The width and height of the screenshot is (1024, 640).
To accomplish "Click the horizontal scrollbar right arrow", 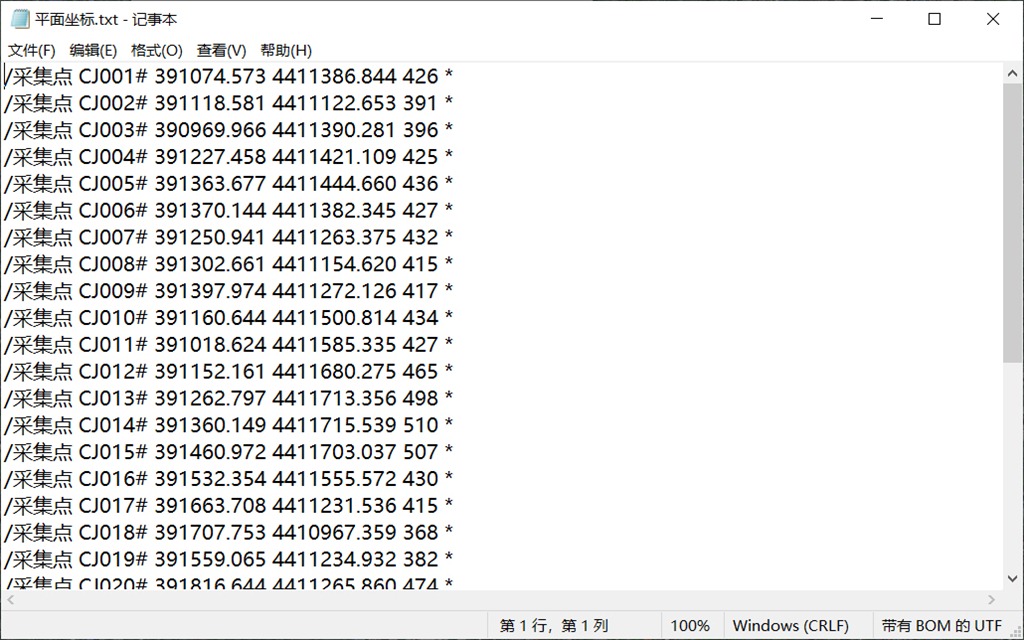I will coord(992,600).
